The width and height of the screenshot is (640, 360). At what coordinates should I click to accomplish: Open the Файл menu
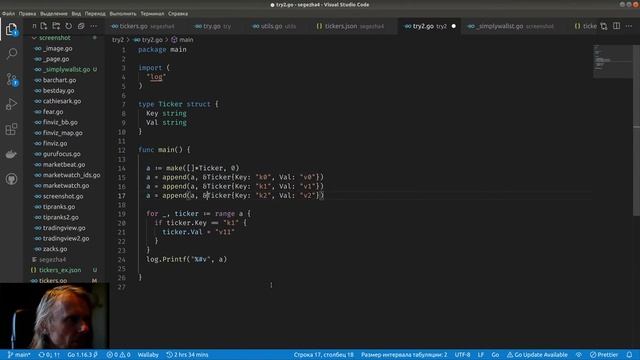click(x=8, y=13)
